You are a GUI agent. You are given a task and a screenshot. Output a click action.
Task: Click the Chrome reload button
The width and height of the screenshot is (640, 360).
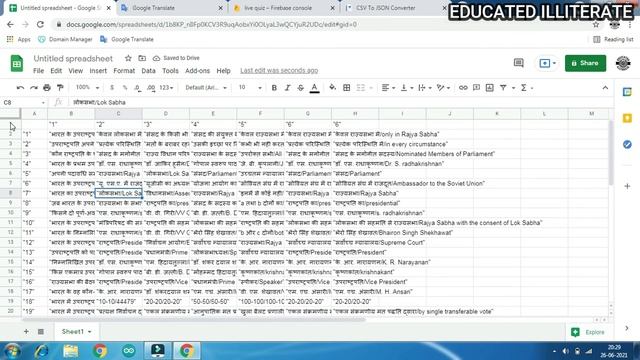coord(40,24)
